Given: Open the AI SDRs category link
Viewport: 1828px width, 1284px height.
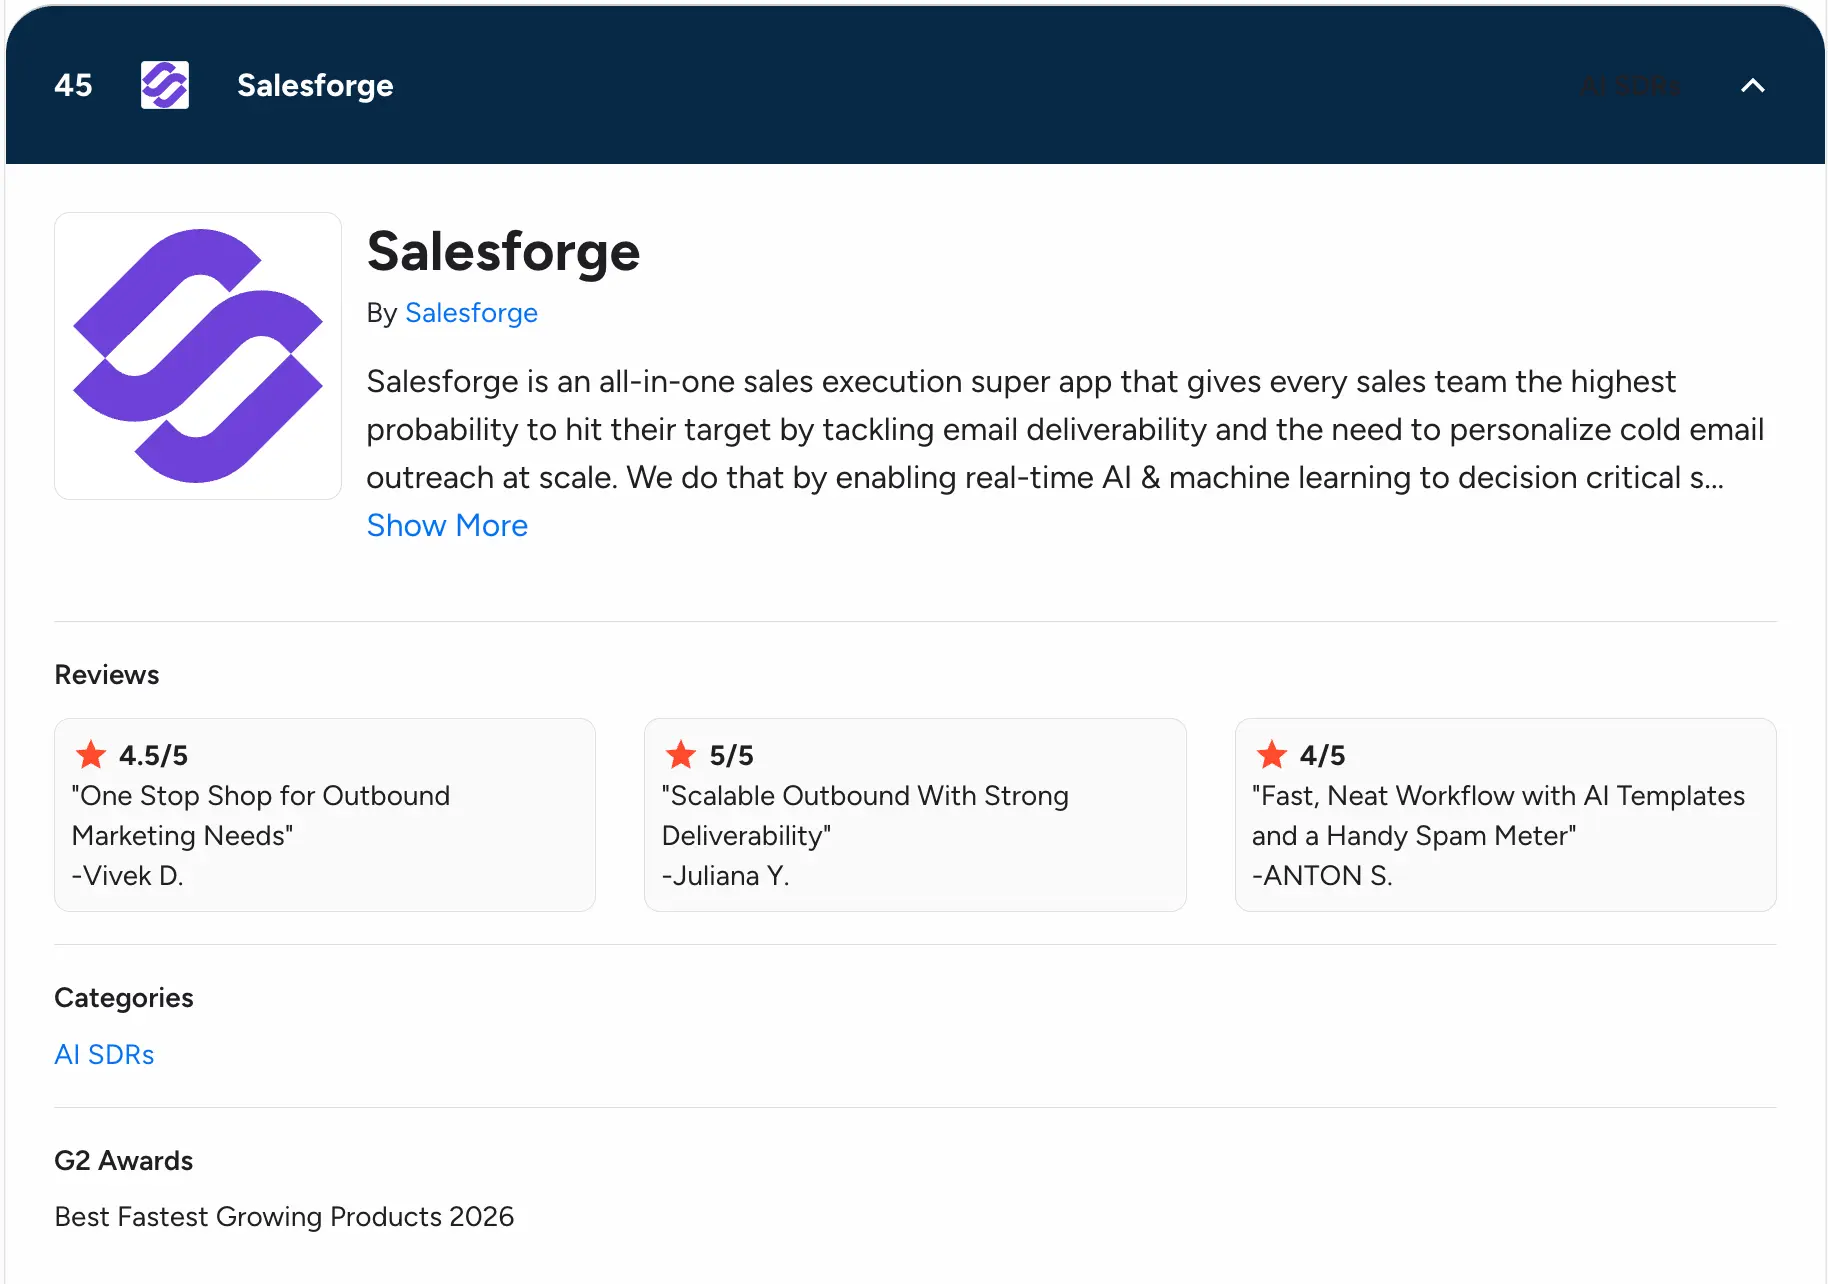Looking at the screenshot, I should 104,1055.
